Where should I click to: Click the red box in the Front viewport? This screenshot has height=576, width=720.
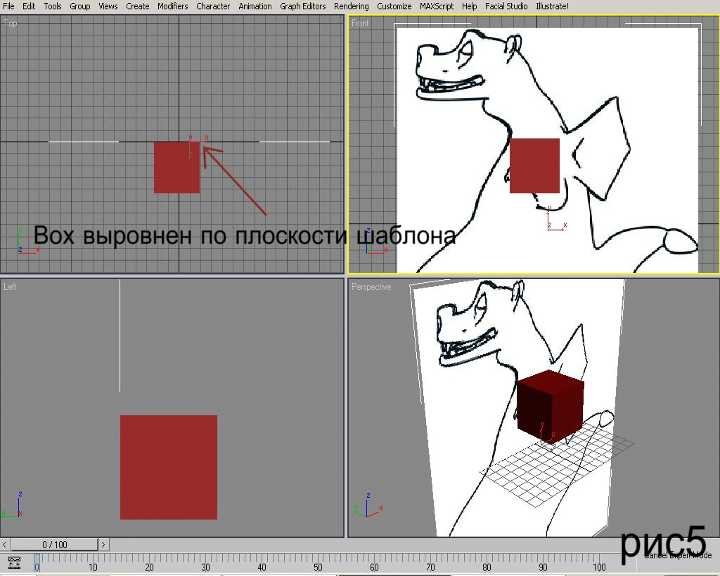tap(534, 165)
